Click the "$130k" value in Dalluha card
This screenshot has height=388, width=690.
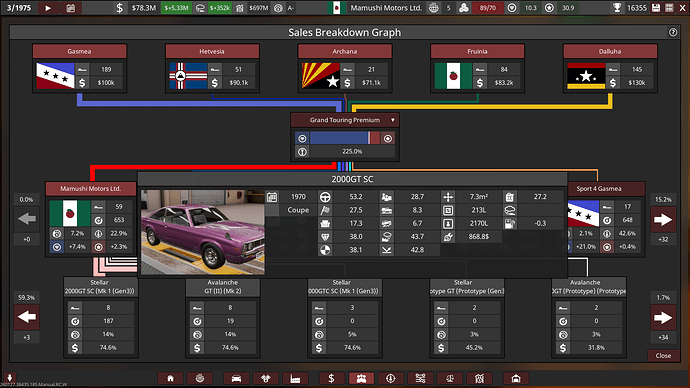tap(637, 83)
